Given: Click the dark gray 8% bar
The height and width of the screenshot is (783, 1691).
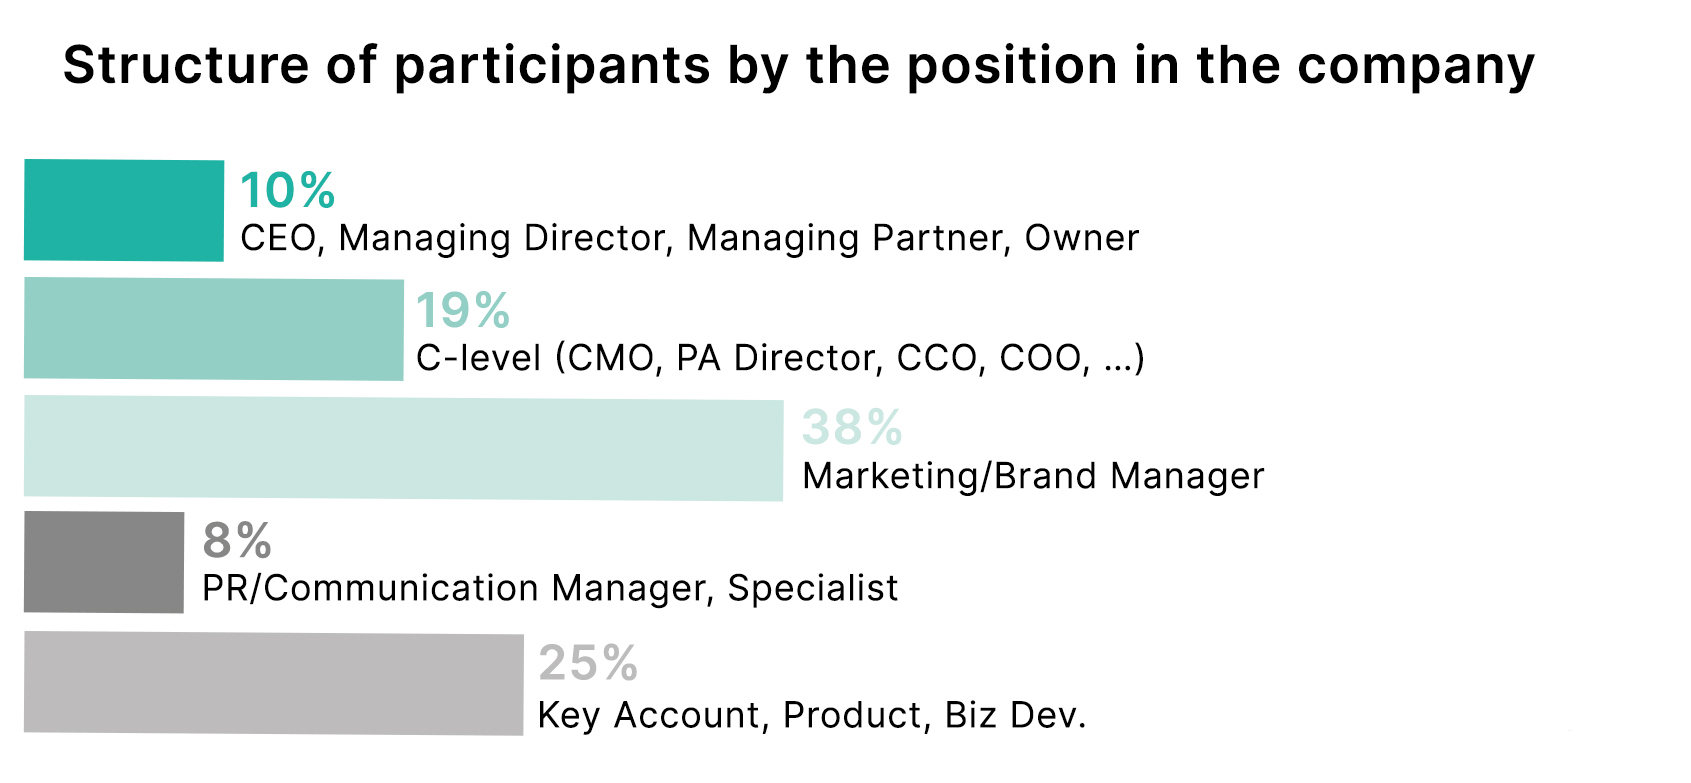Looking at the screenshot, I should click(104, 562).
